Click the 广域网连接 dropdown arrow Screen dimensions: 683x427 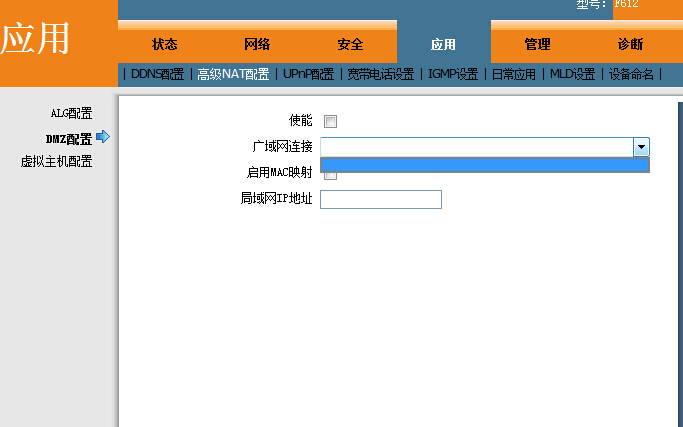coord(641,147)
